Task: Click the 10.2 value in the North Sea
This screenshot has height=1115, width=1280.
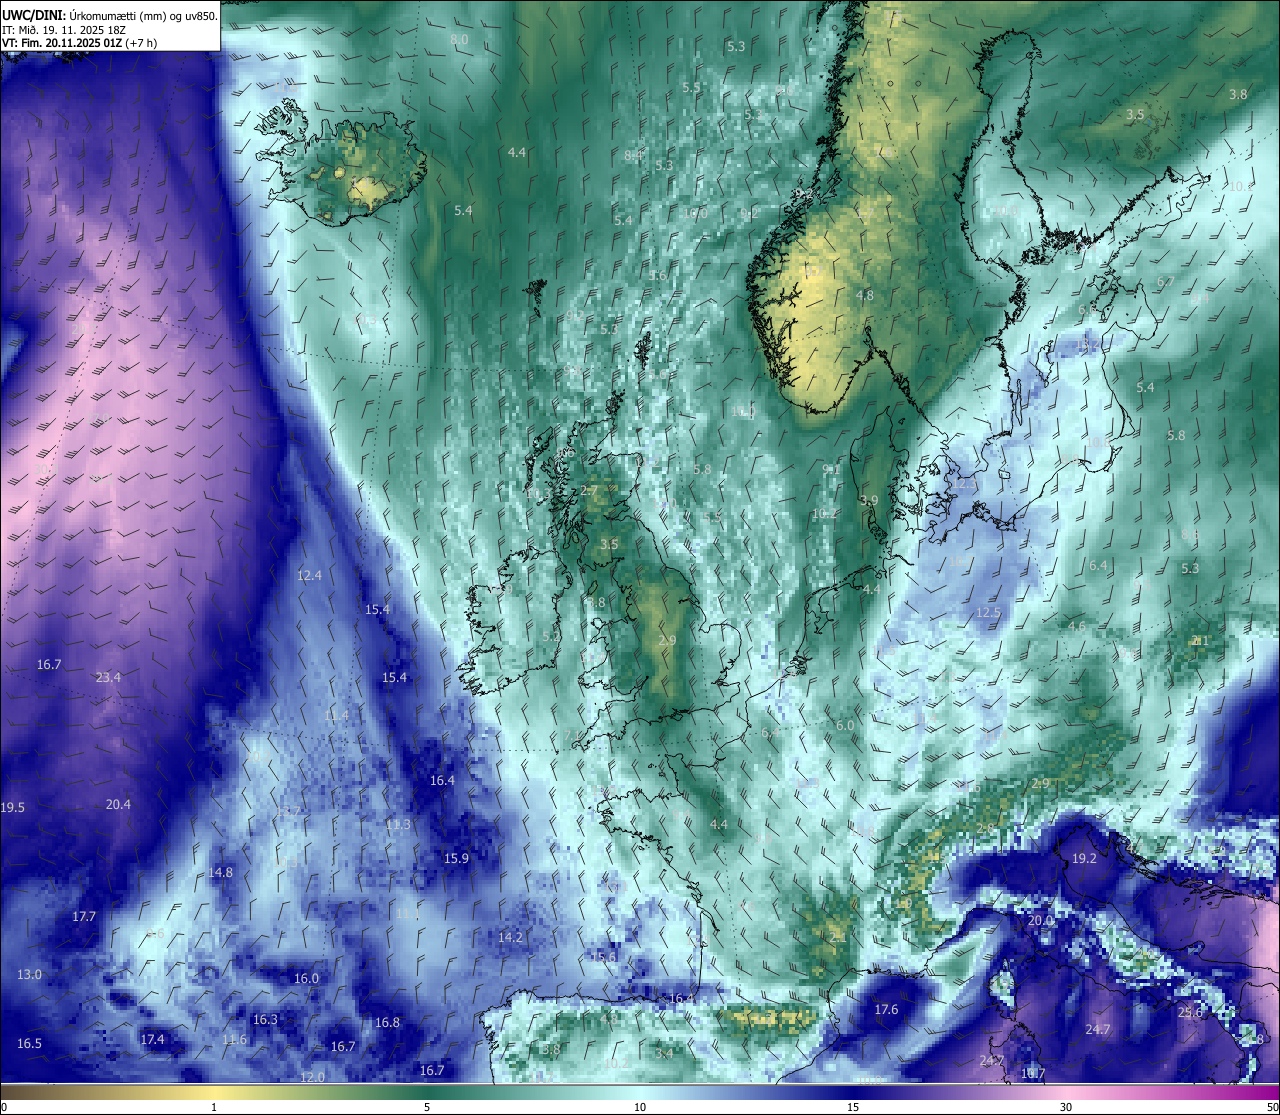Action: (x=824, y=514)
